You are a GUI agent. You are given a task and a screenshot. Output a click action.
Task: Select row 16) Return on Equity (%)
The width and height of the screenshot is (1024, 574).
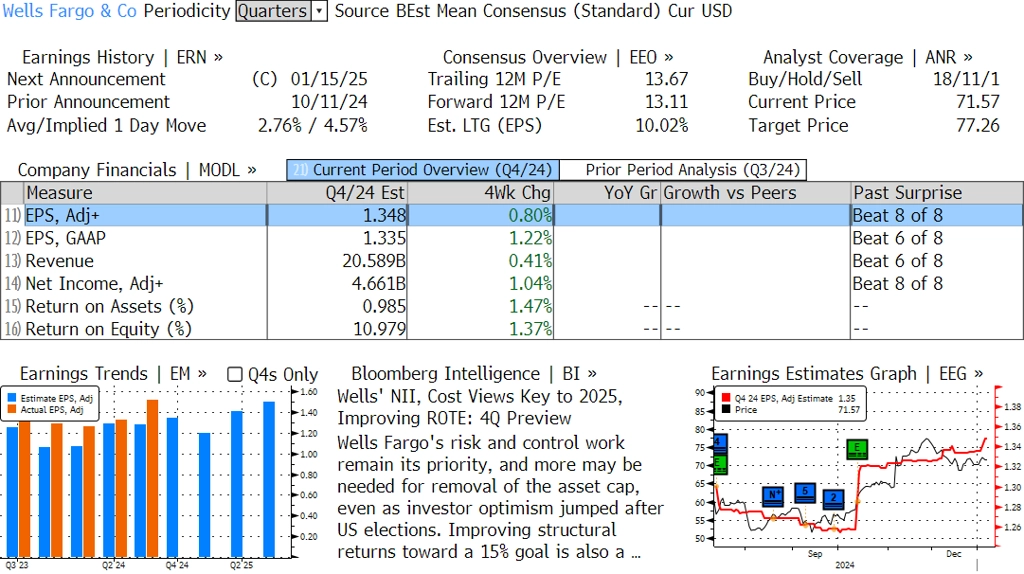click(512, 329)
